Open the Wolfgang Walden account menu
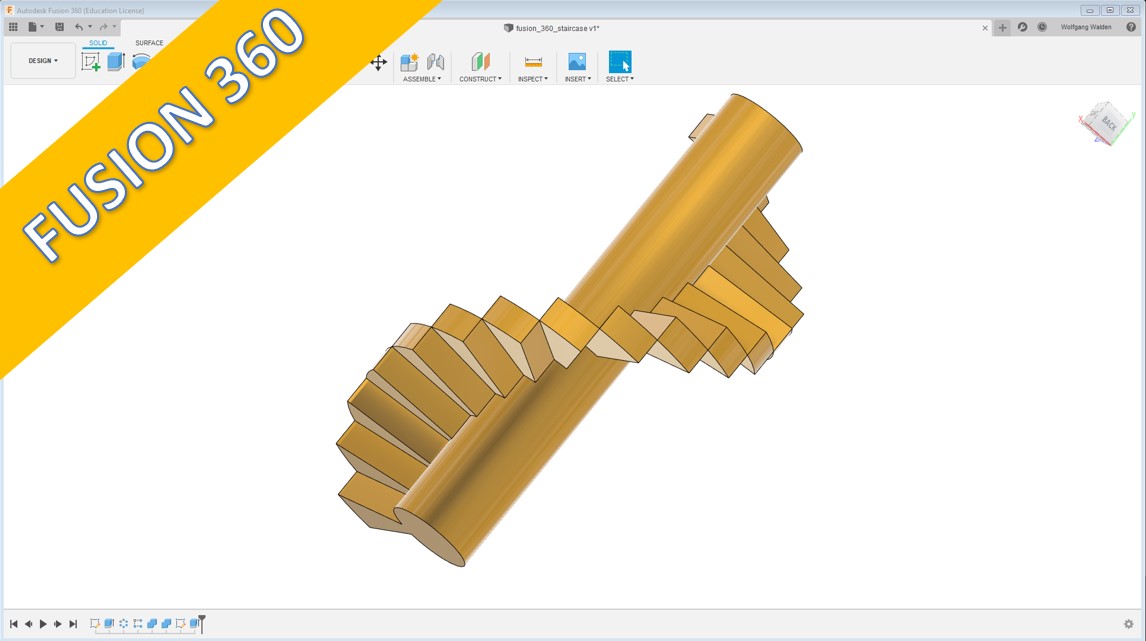The height and width of the screenshot is (641, 1146). tap(1086, 27)
